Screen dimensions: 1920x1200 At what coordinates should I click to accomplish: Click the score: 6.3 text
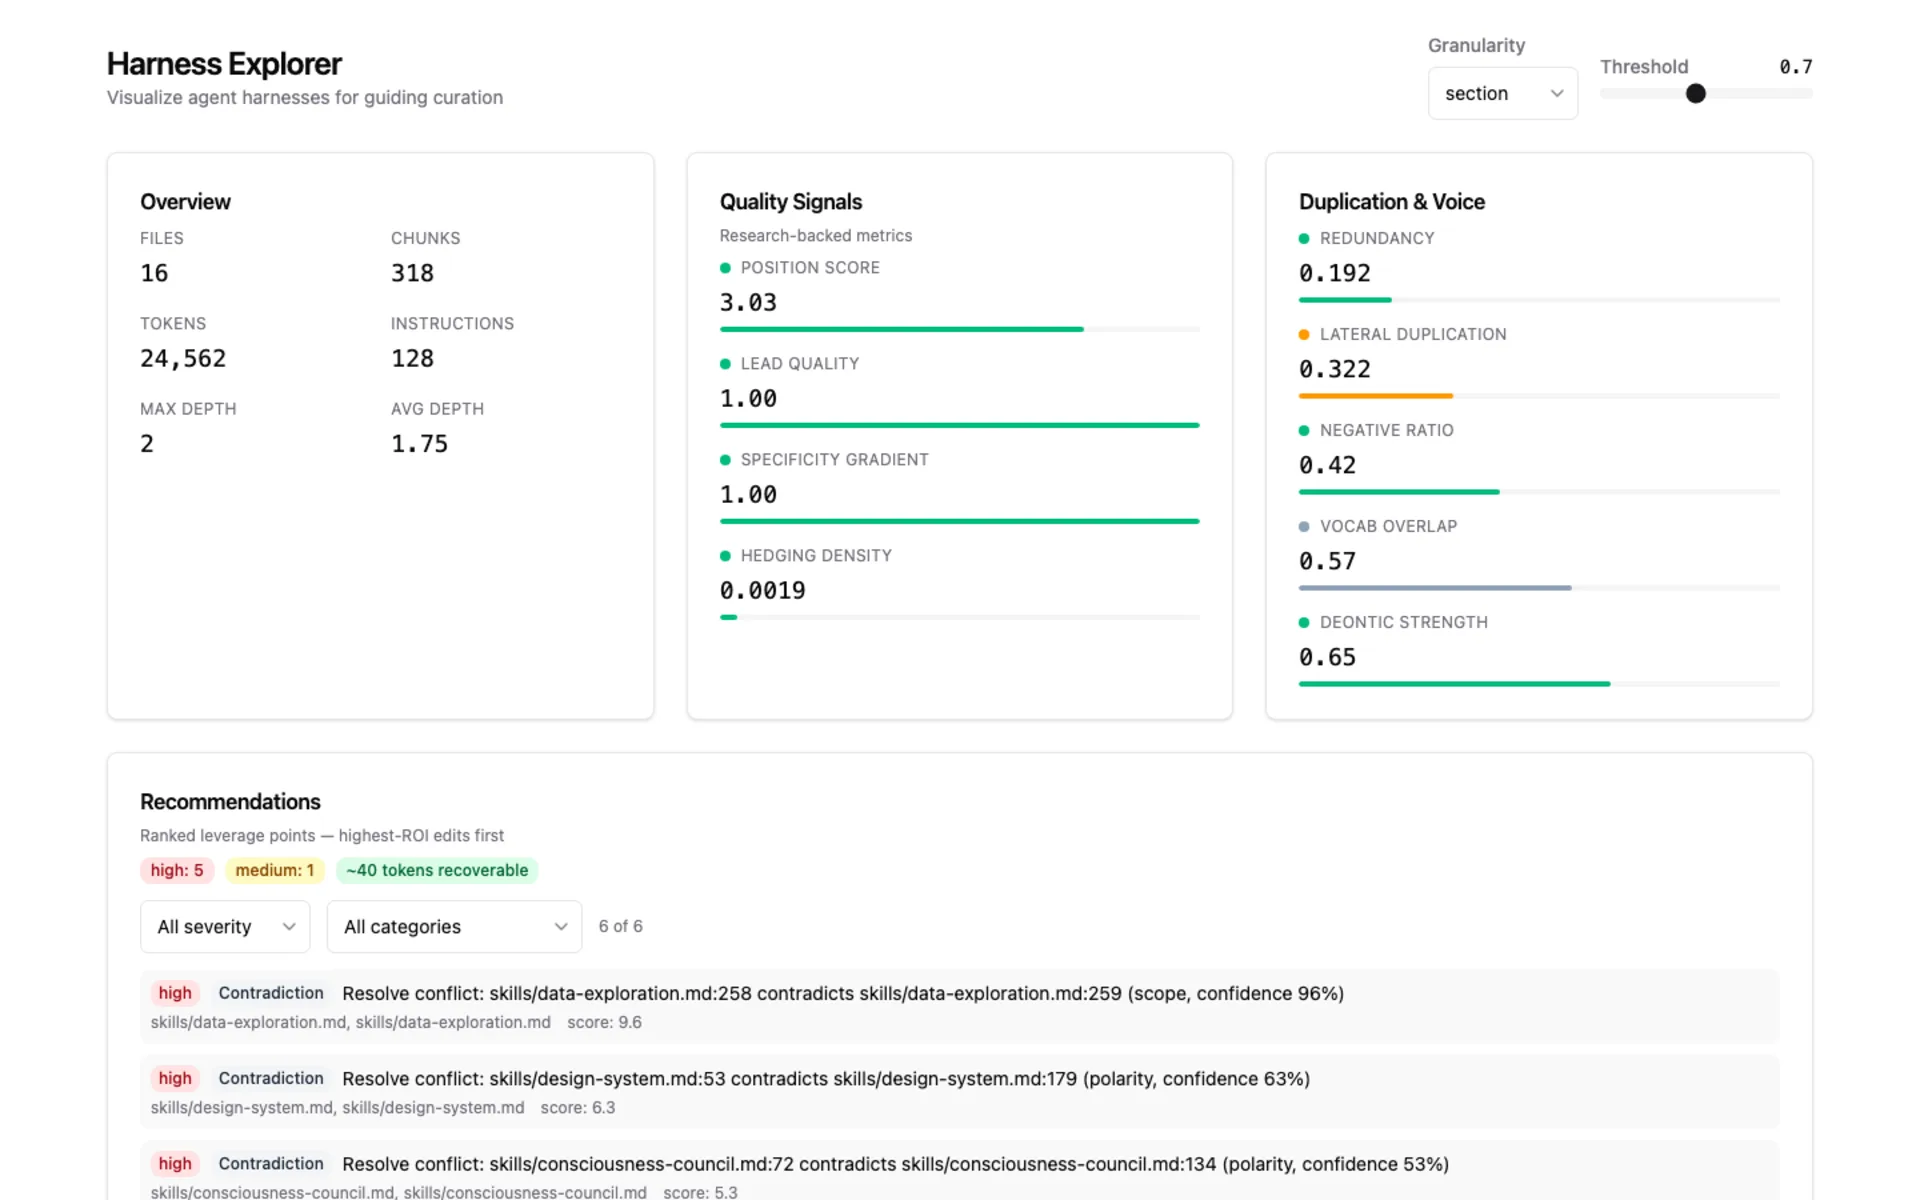coord(578,1108)
